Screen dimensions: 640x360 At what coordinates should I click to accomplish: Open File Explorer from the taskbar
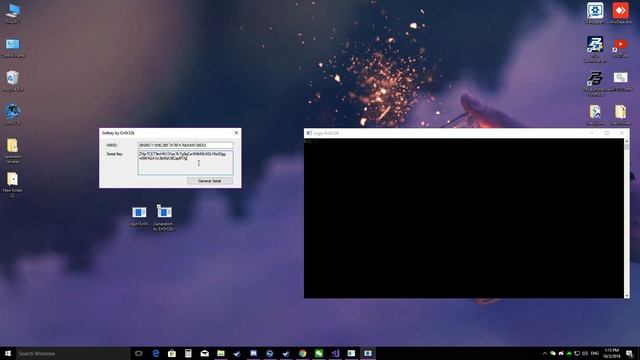click(x=221, y=353)
